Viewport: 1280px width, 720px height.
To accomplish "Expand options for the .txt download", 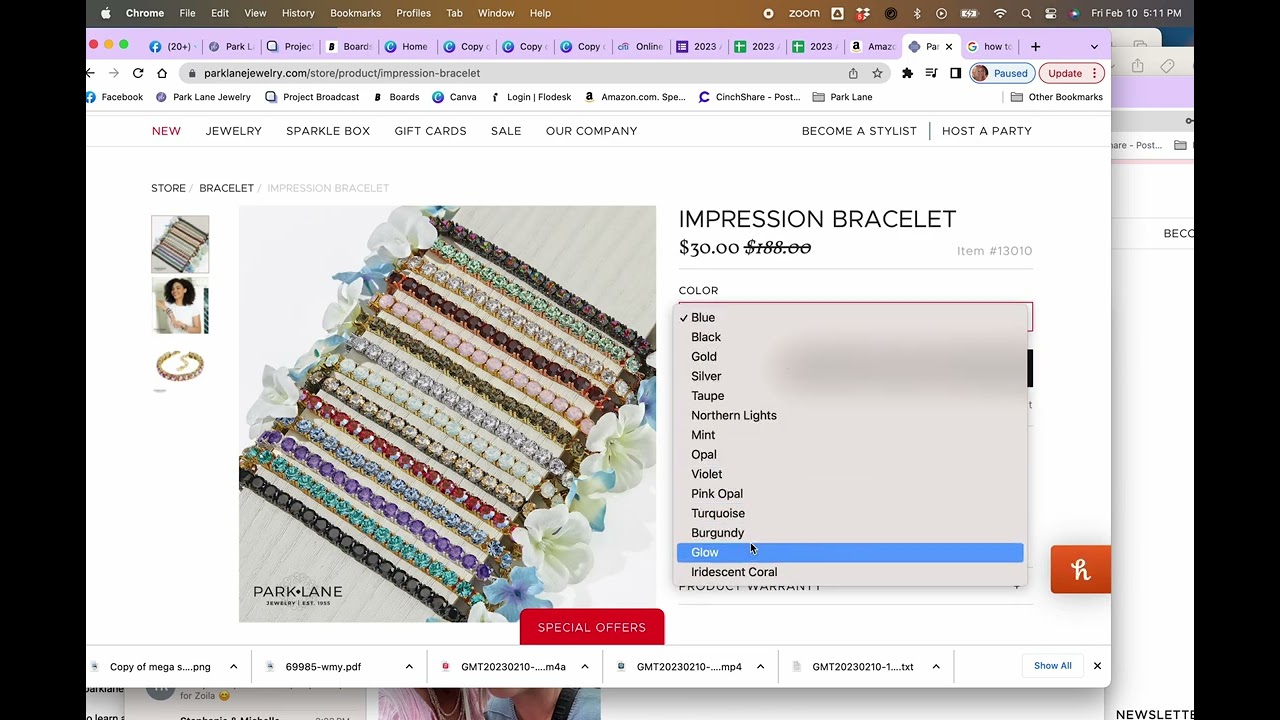I will click(x=936, y=667).
